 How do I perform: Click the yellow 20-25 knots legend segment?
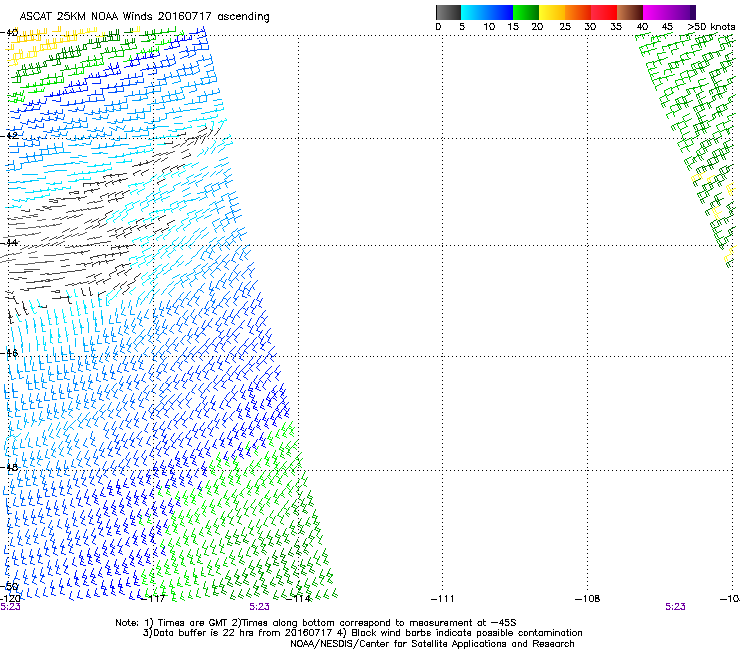[x=552, y=12]
